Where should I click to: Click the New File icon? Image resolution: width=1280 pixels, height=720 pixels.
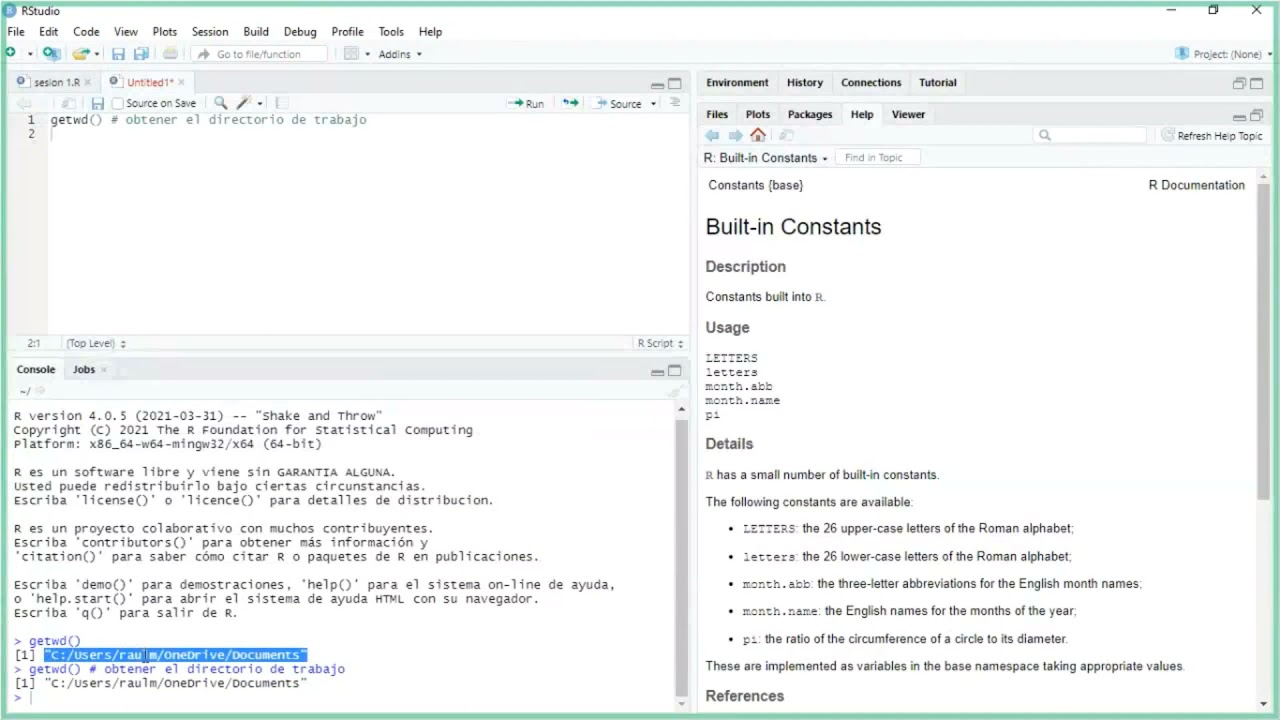click(x=11, y=54)
